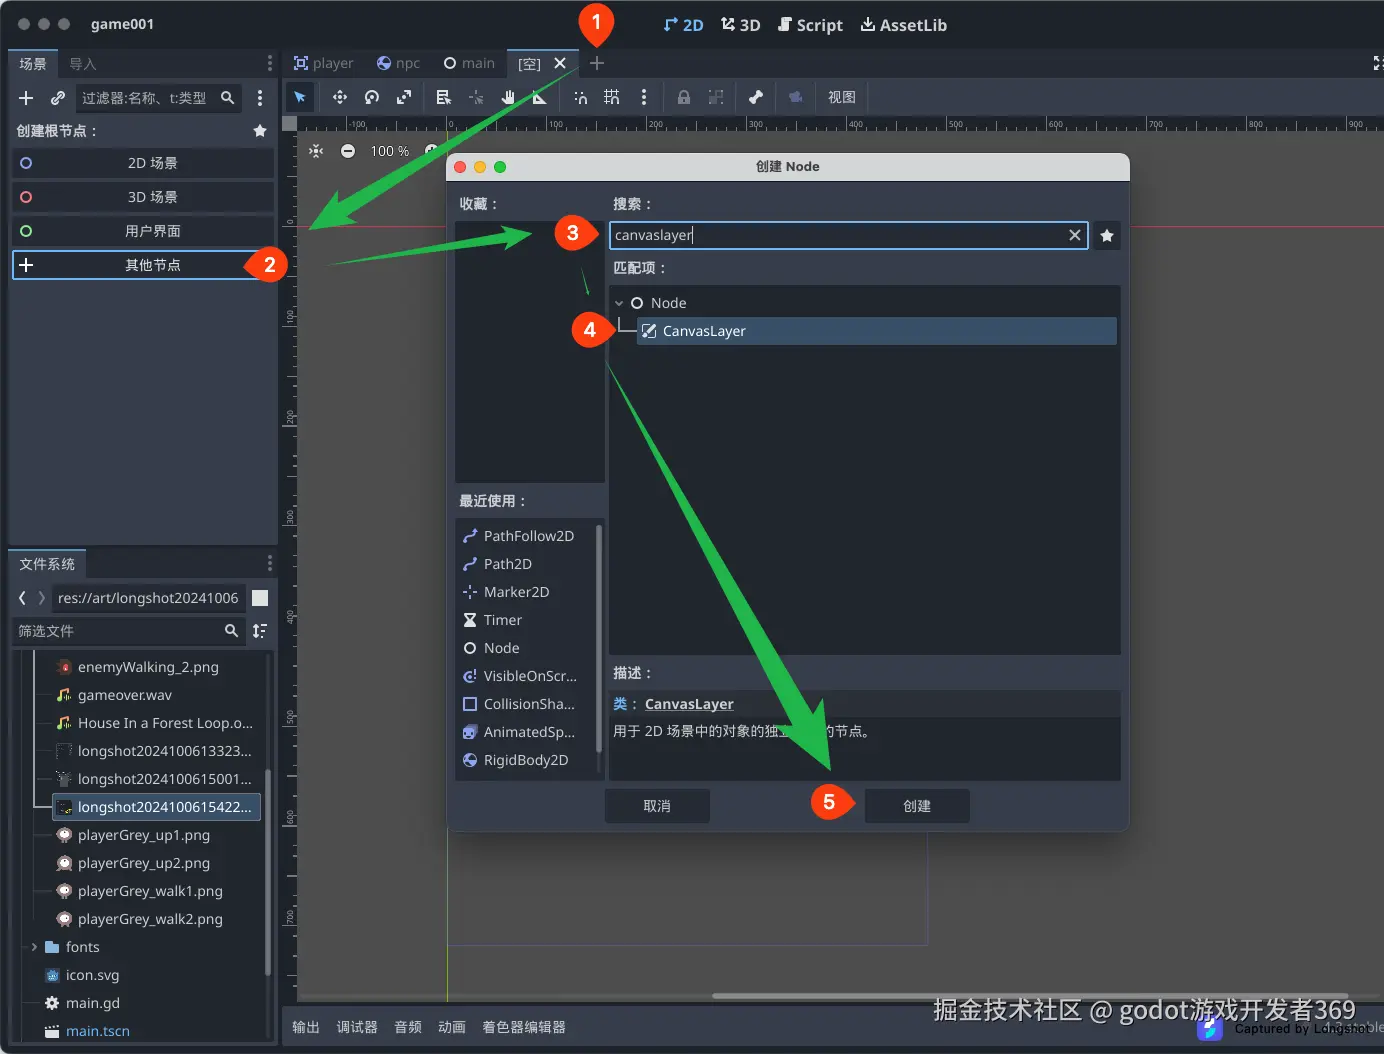Collapse the Node tree item arrow
This screenshot has height=1054, width=1384.
pyautogui.click(x=619, y=303)
